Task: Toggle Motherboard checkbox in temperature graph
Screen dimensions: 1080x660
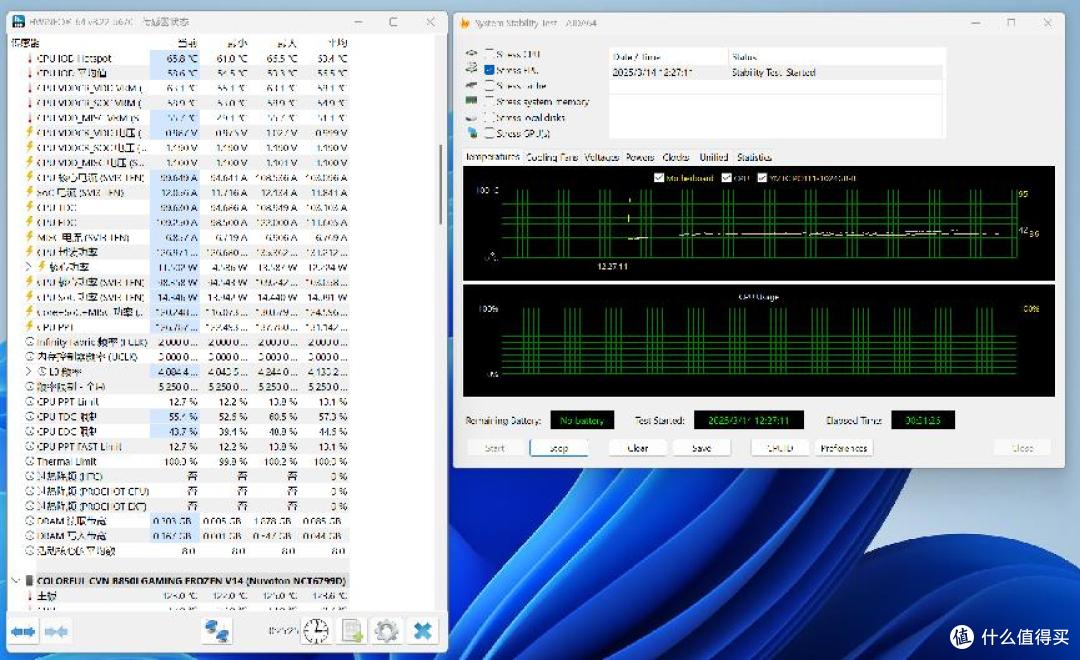Action: pyautogui.click(x=658, y=178)
